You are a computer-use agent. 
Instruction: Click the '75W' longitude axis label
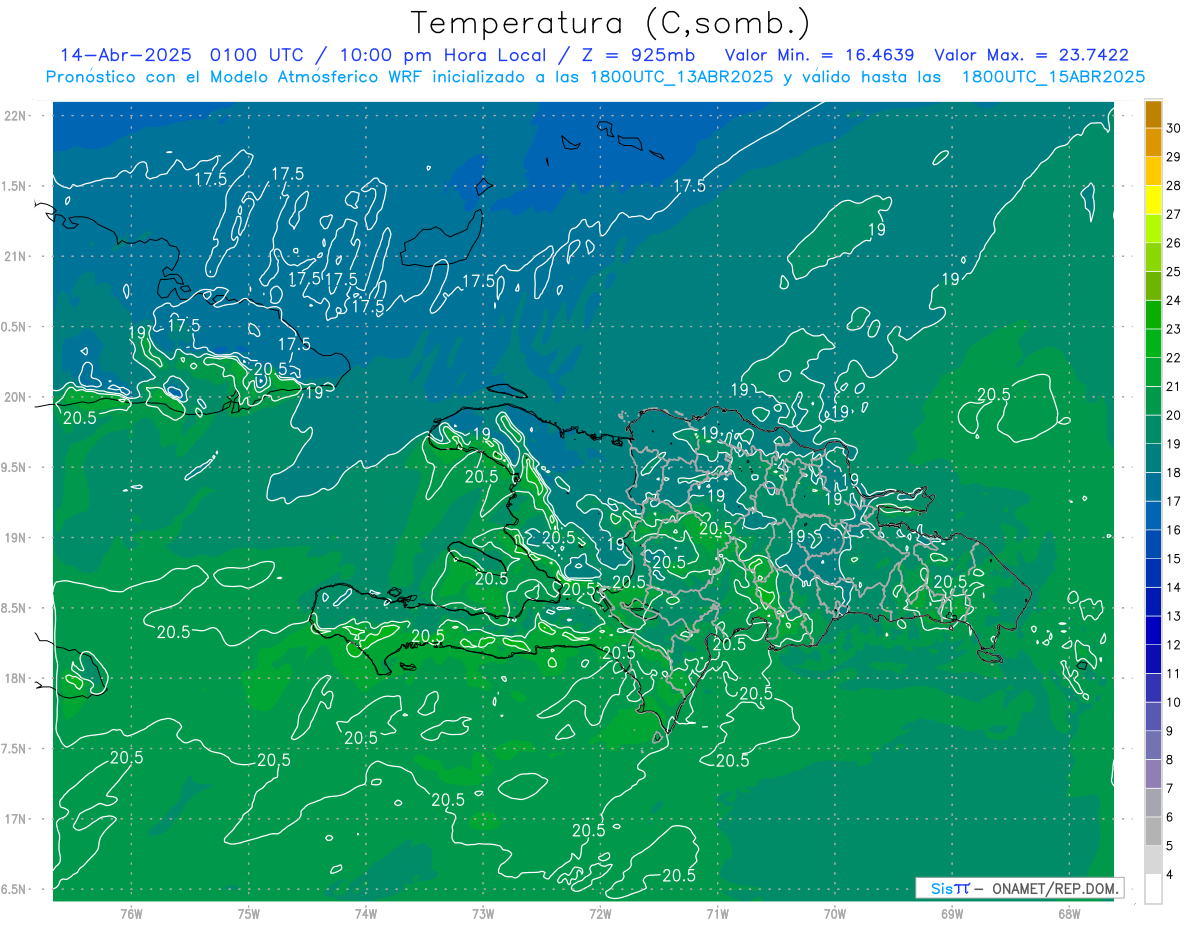point(248,914)
